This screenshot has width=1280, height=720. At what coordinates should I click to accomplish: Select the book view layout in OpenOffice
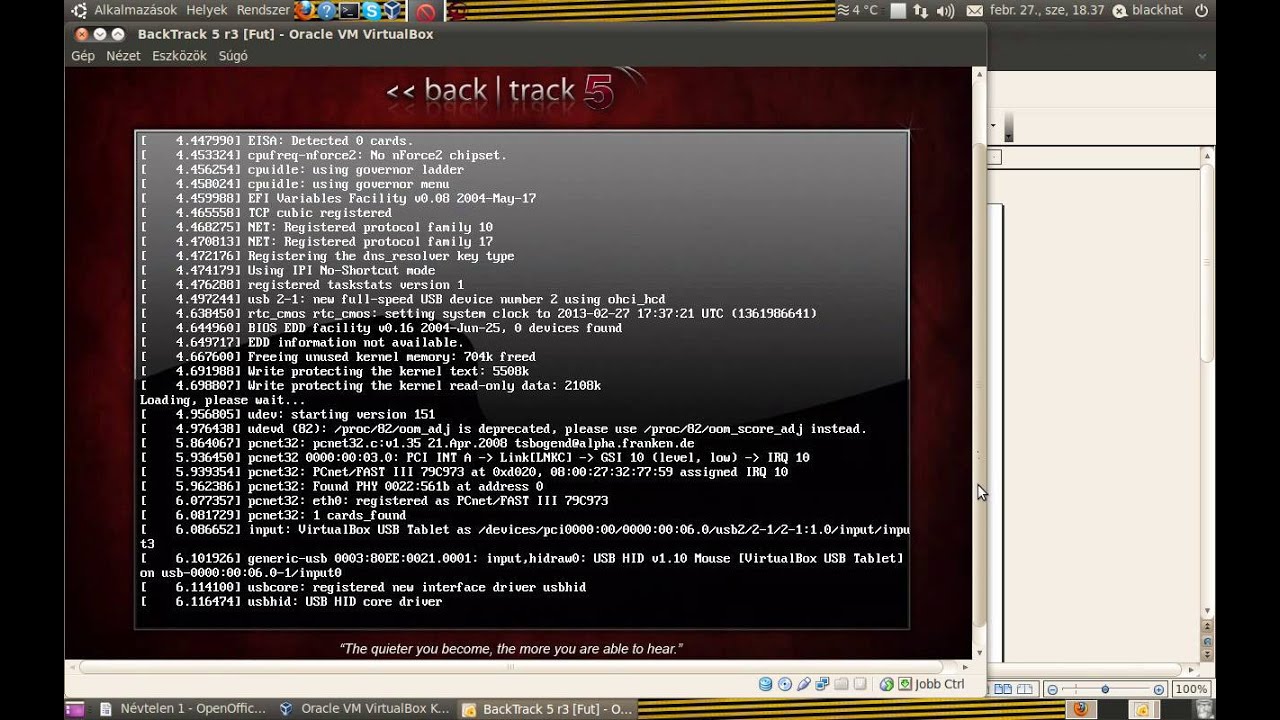pos(1025,689)
